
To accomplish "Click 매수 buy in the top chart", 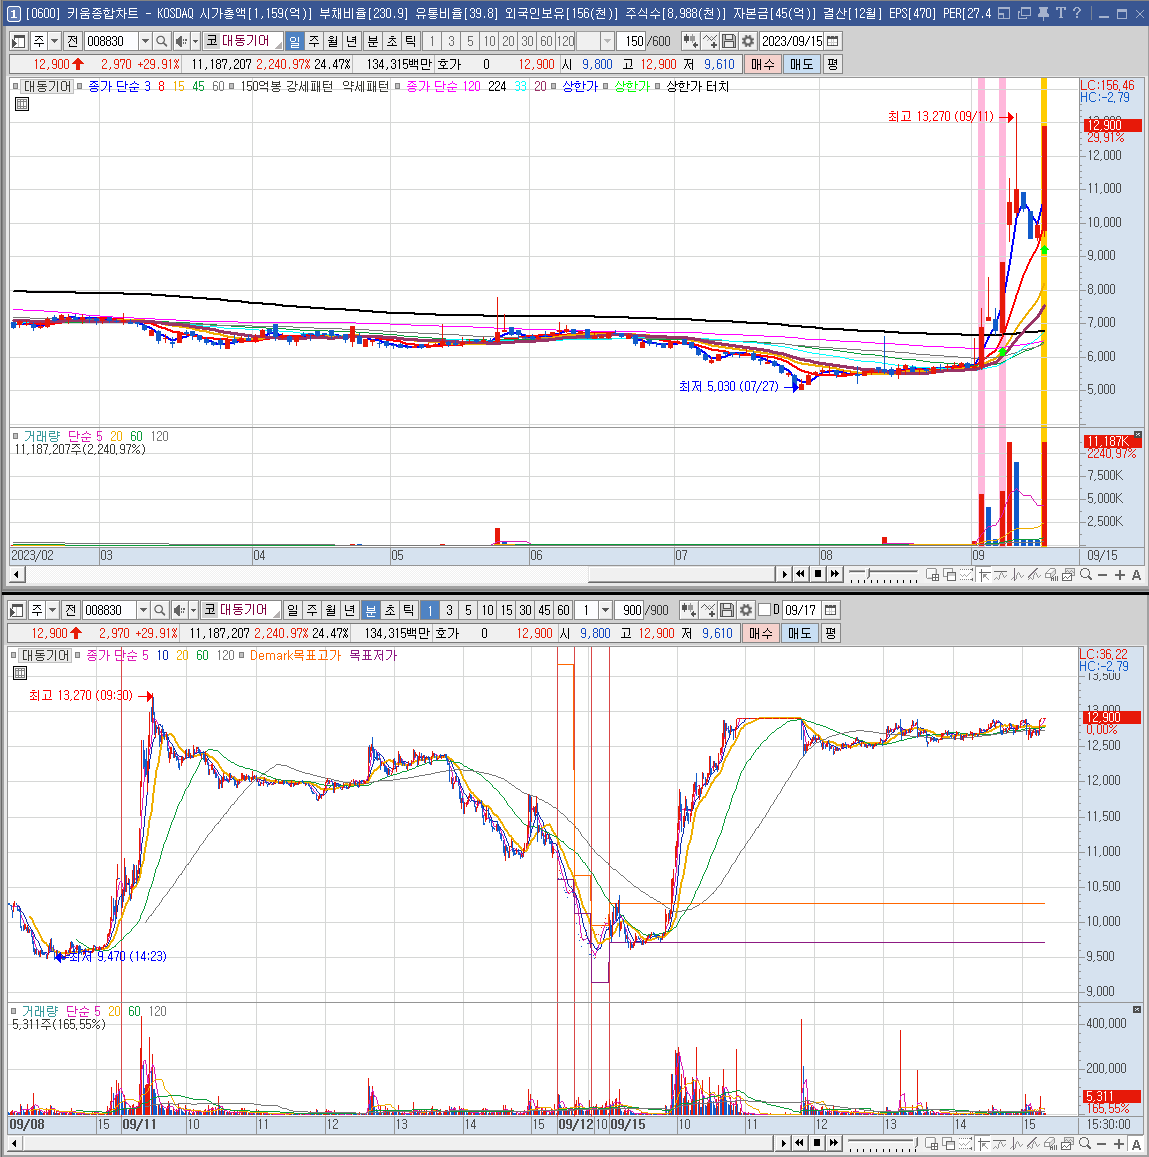I will coord(762,64).
